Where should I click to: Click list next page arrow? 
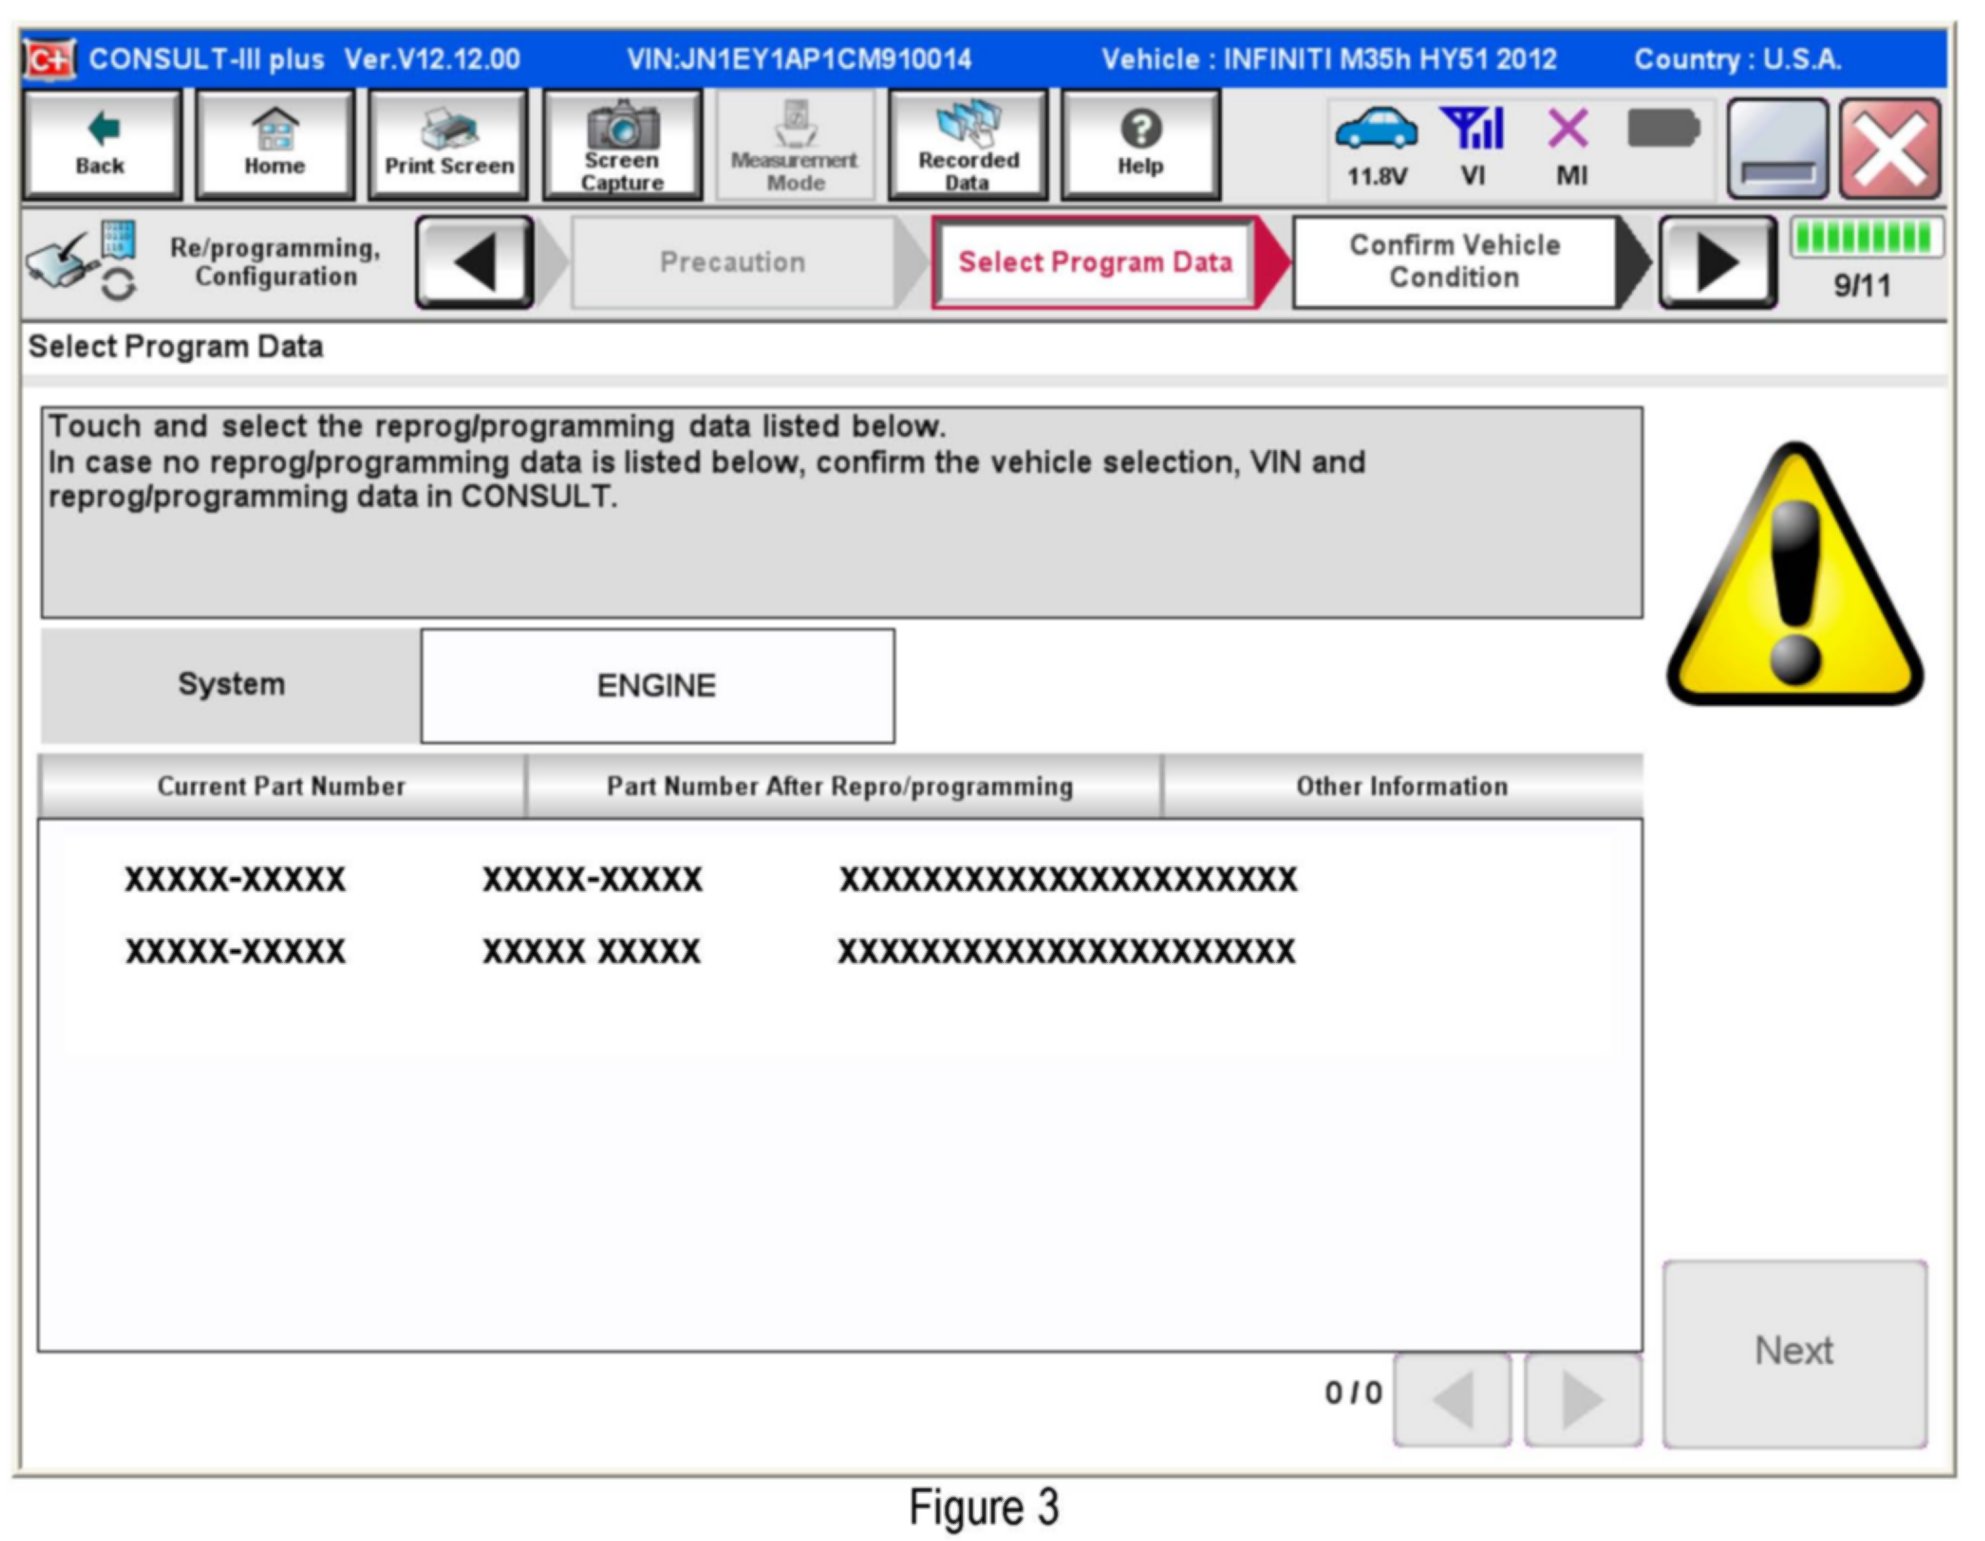(1582, 1398)
